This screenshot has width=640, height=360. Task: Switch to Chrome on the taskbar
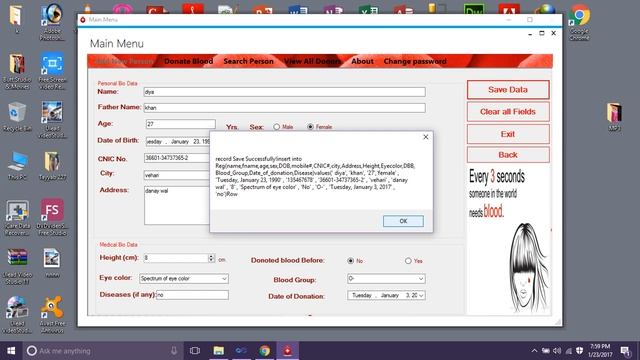[x=264, y=351]
